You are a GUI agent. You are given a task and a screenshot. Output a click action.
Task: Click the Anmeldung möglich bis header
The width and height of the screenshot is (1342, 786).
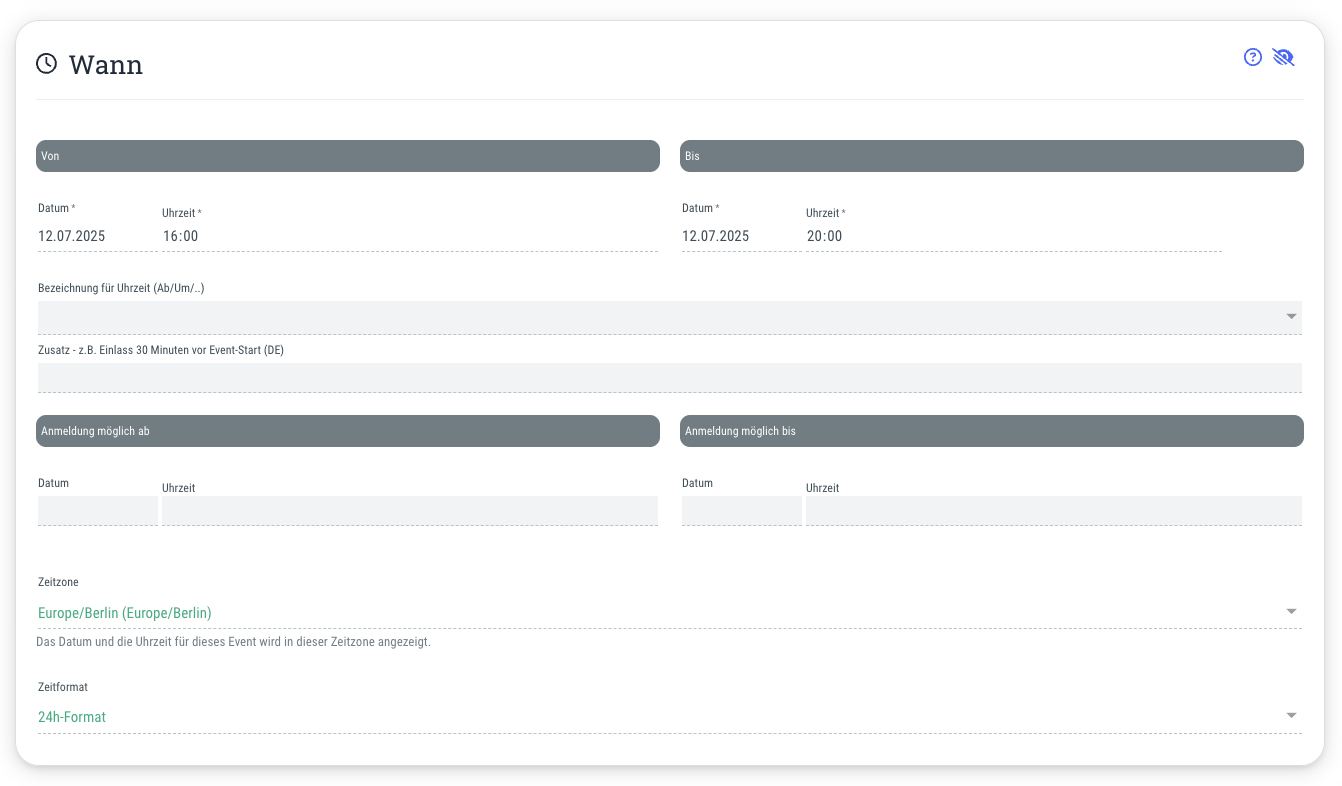point(992,431)
